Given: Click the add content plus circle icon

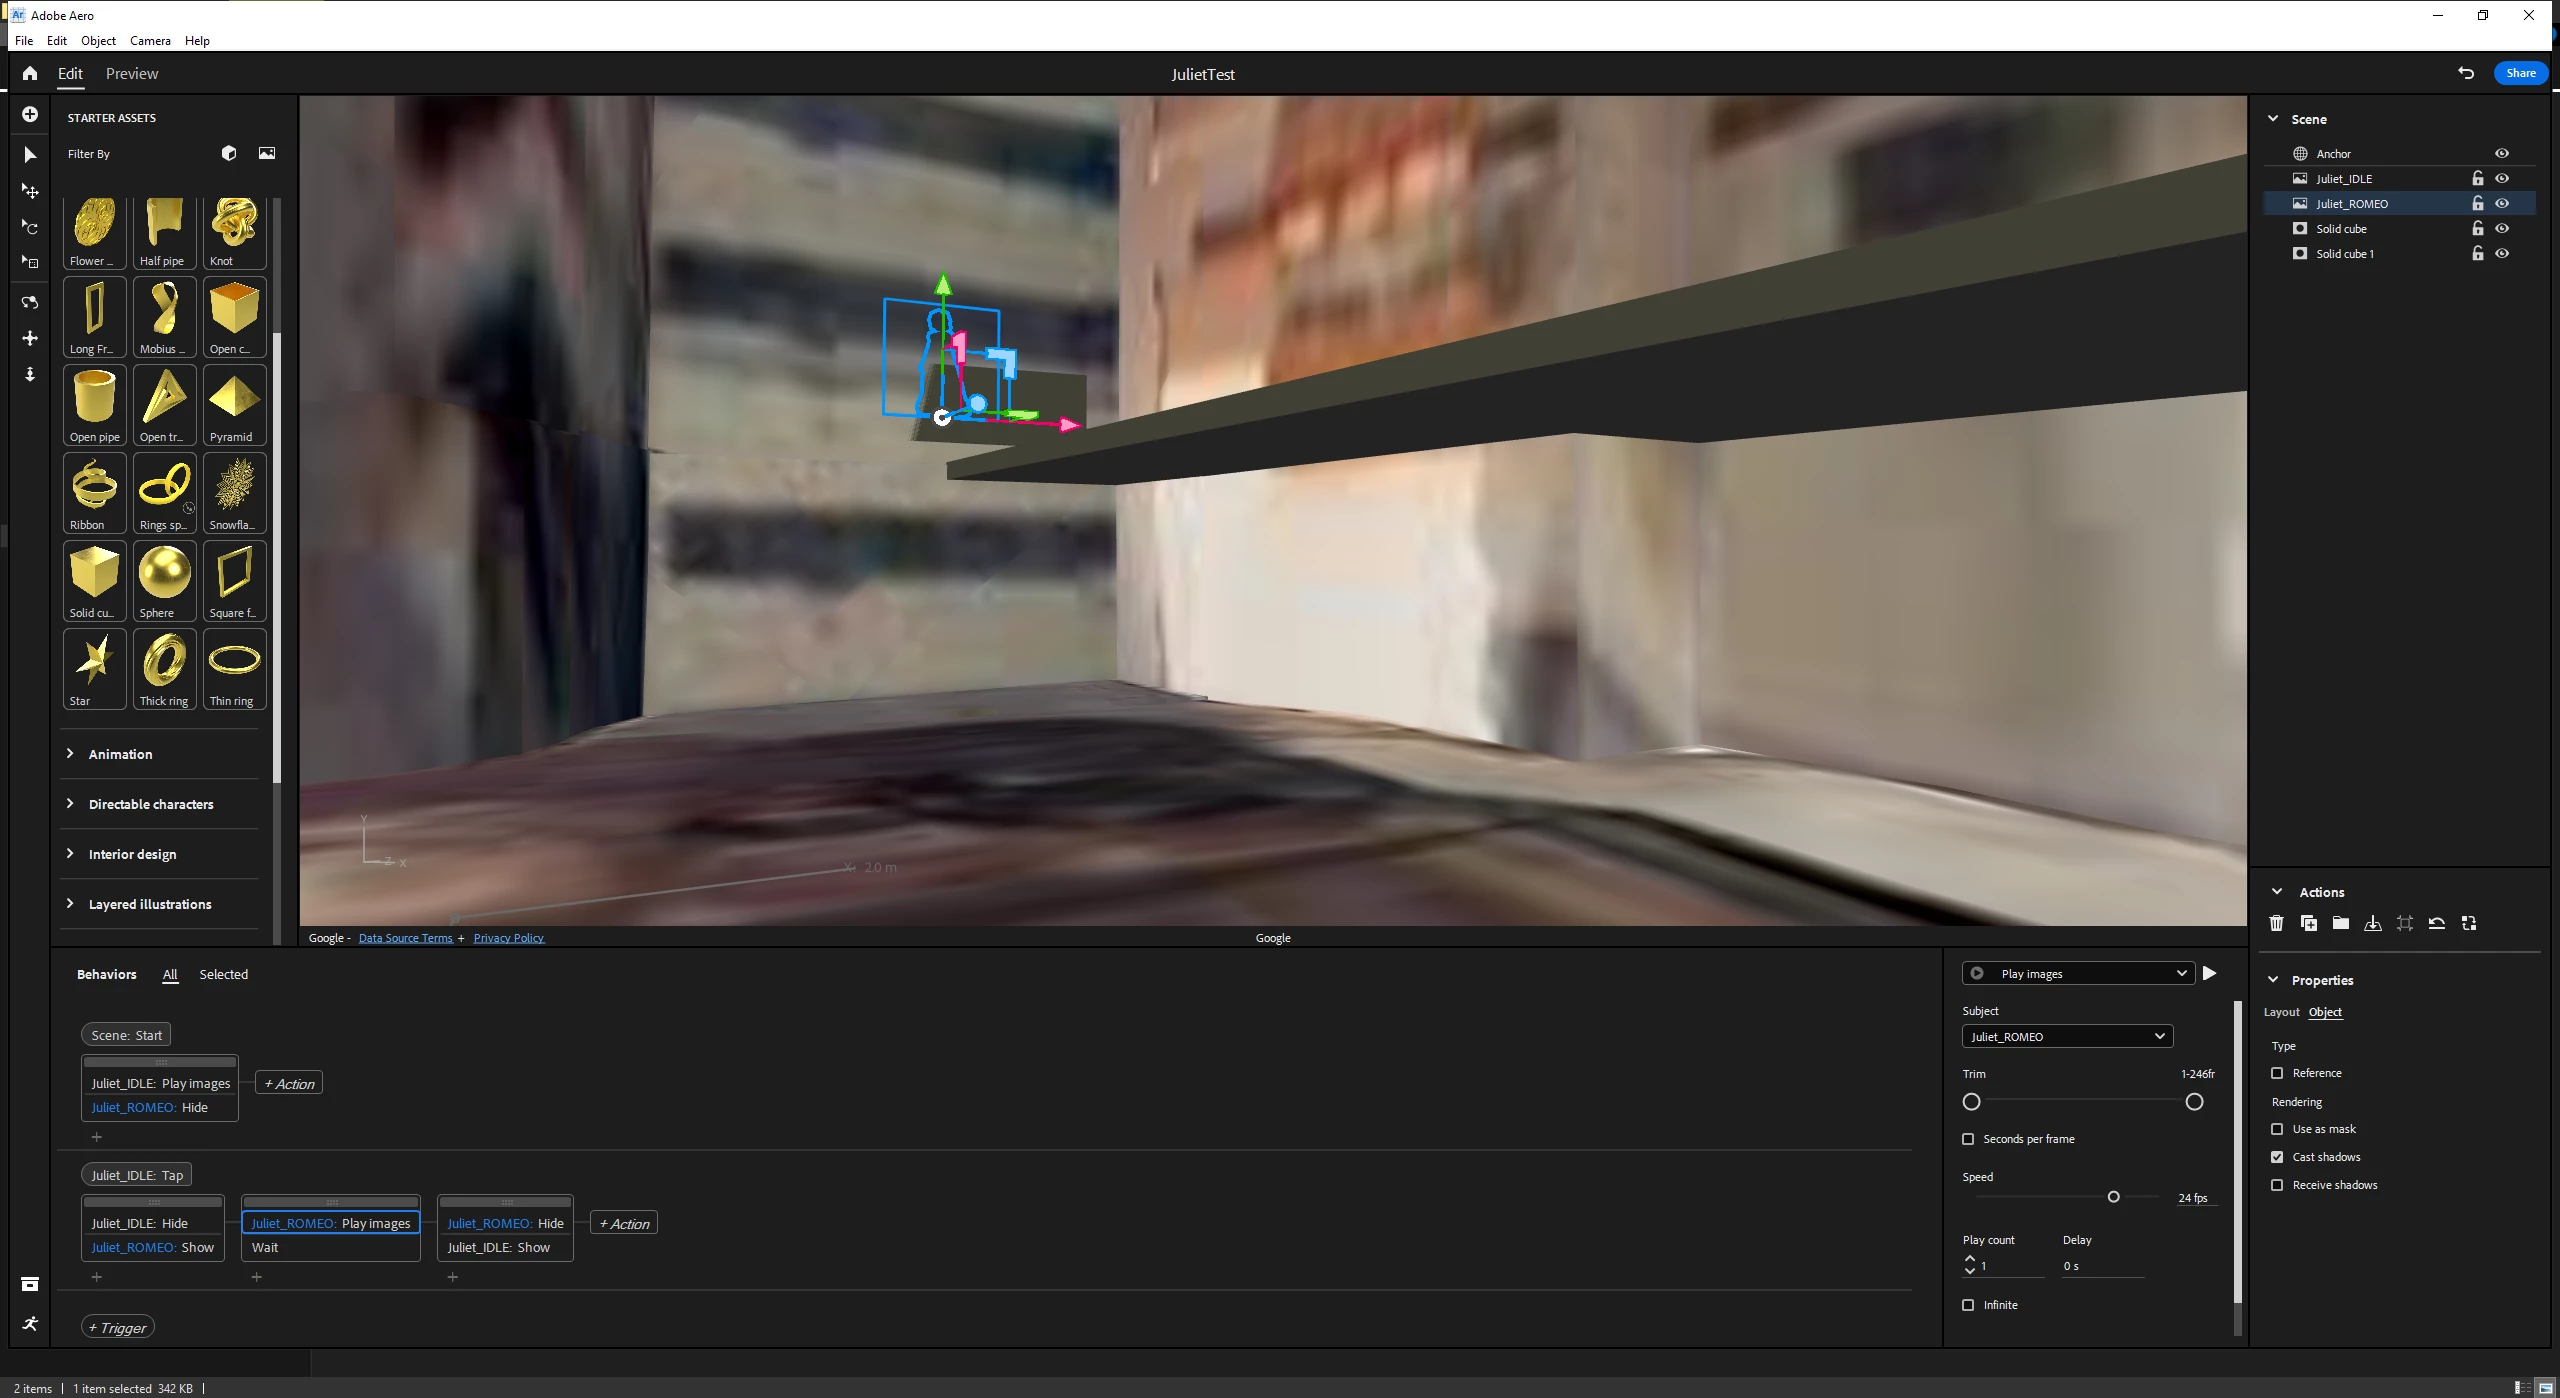Looking at the screenshot, I should point(30,114).
